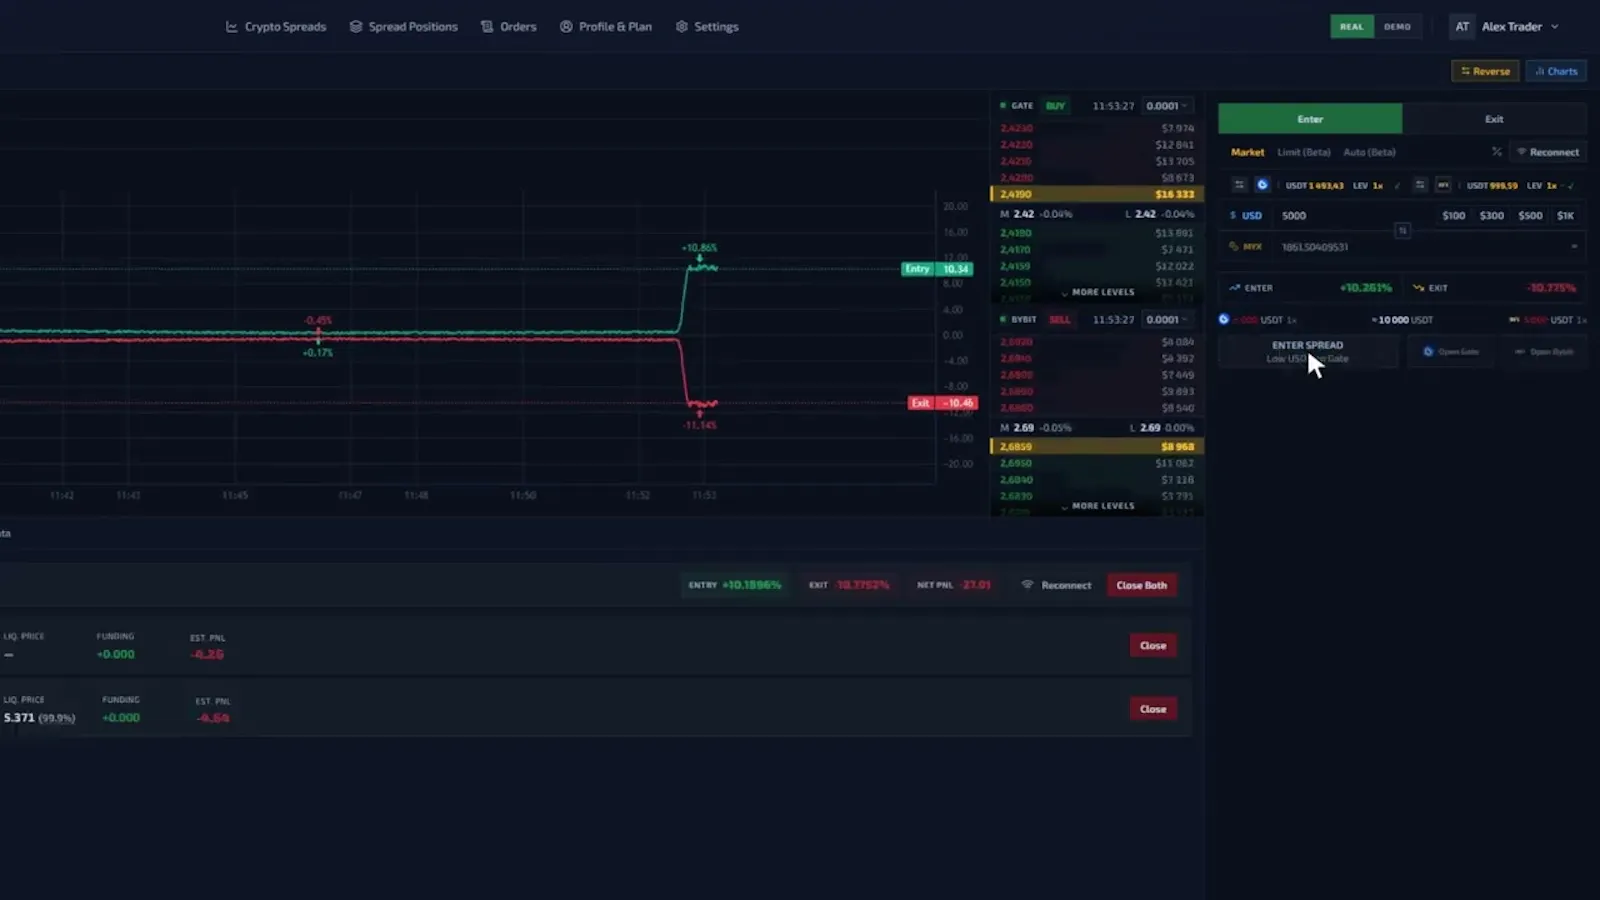Expand More Levels in the Gate order book

[x=1097, y=292]
